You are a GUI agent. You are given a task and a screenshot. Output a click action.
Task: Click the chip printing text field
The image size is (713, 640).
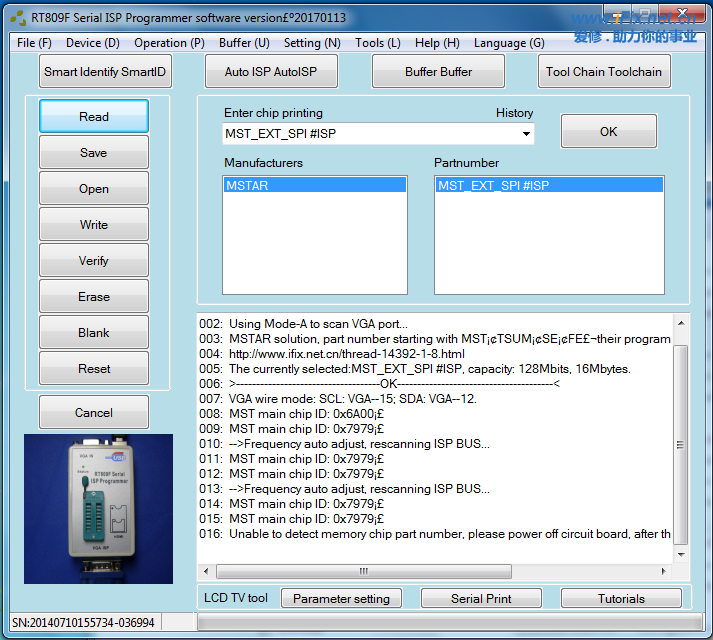[x=368, y=134]
